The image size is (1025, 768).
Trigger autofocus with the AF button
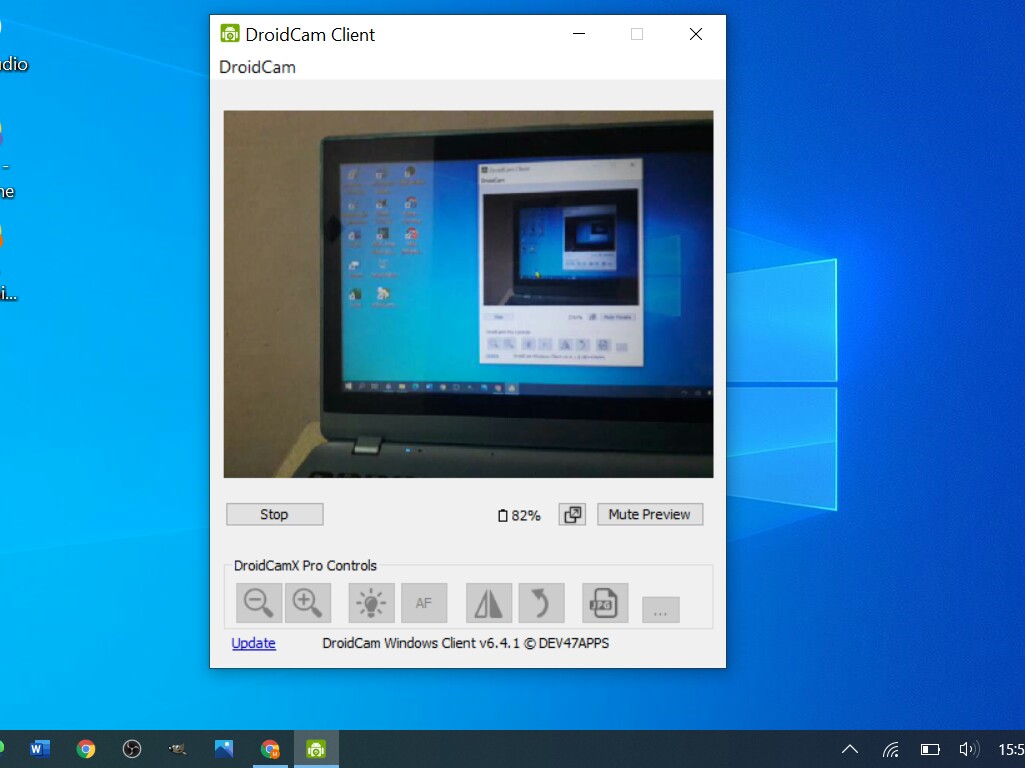pyautogui.click(x=424, y=603)
